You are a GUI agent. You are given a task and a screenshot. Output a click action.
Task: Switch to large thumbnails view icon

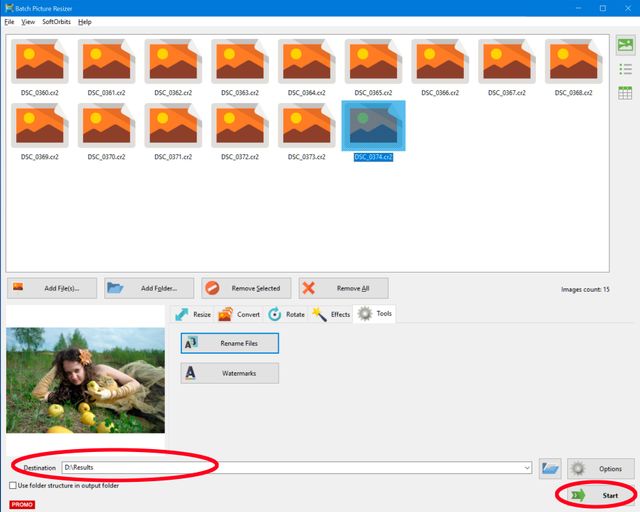(625, 45)
